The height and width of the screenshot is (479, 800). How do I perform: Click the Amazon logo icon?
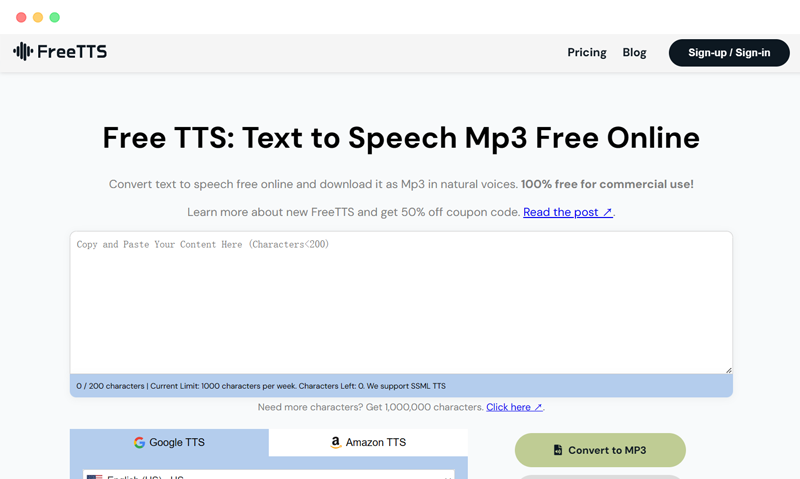(x=335, y=442)
